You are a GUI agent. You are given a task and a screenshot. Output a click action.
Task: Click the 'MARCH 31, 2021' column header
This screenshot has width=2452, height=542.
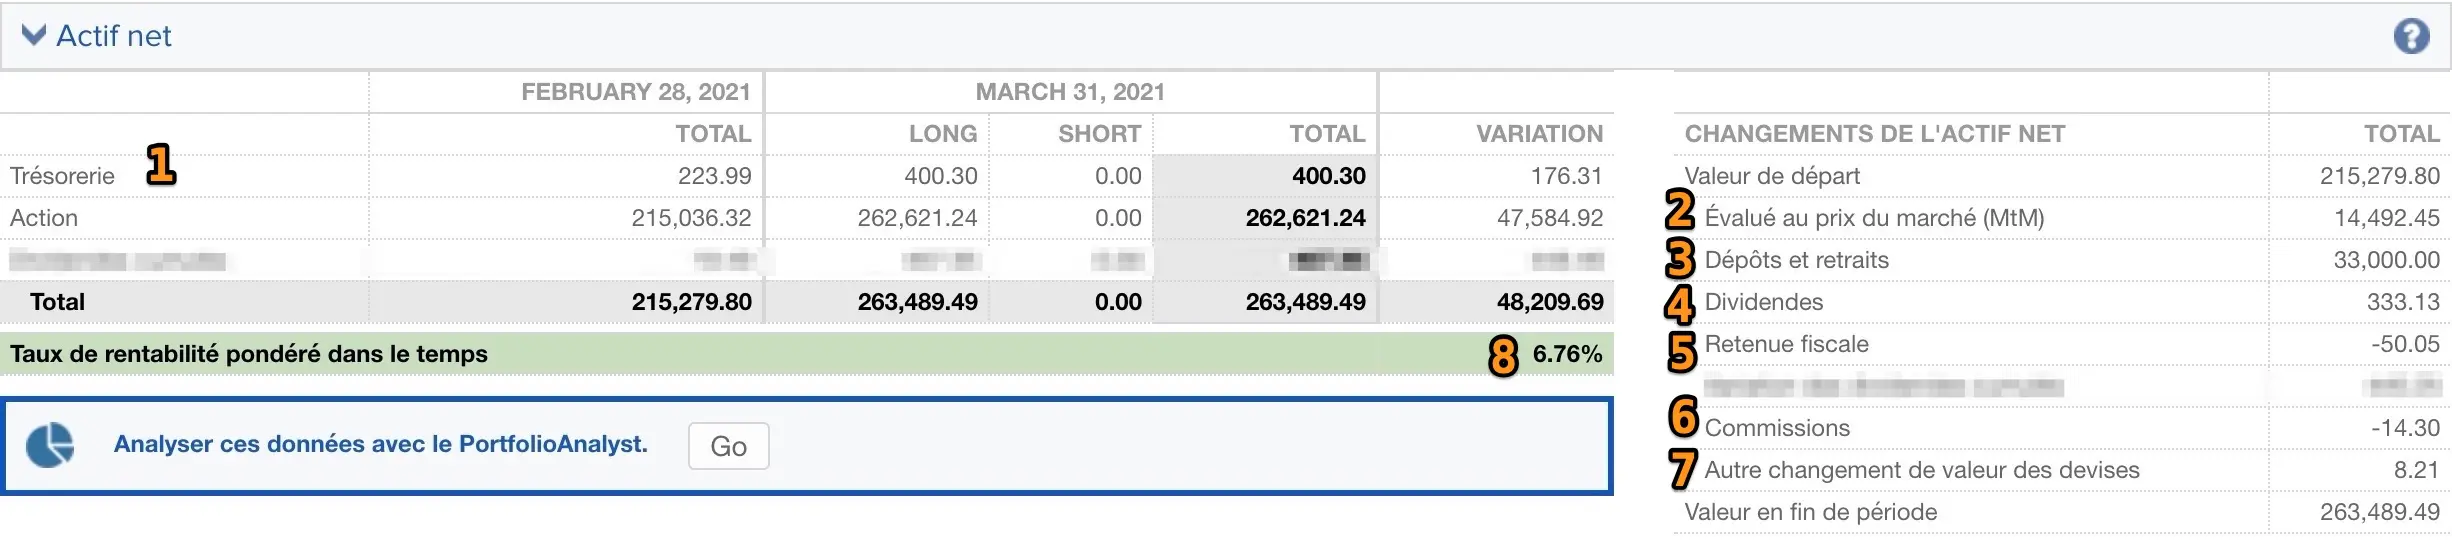click(1070, 92)
